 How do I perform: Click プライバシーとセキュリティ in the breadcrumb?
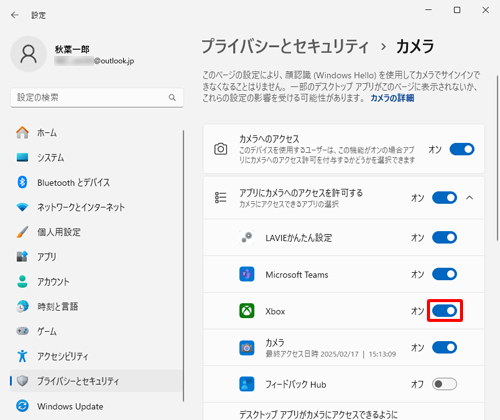click(285, 46)
